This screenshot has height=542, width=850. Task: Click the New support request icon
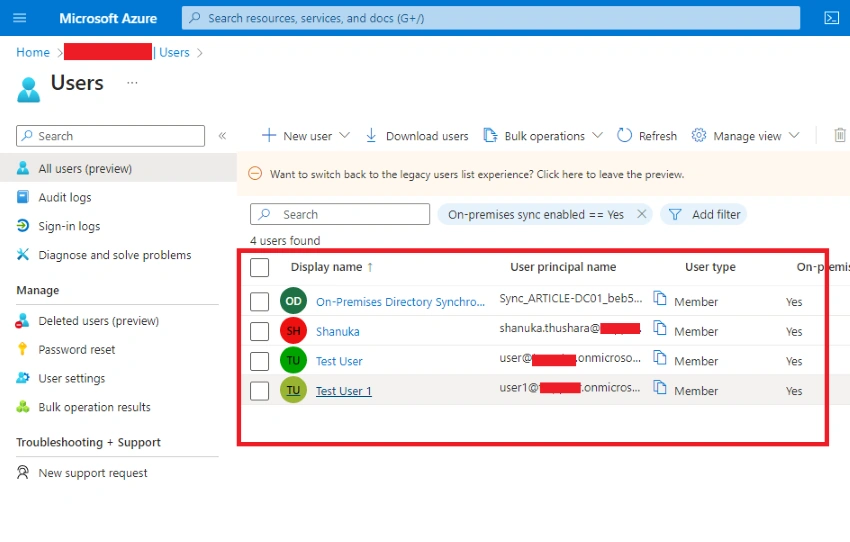(23, 473)
